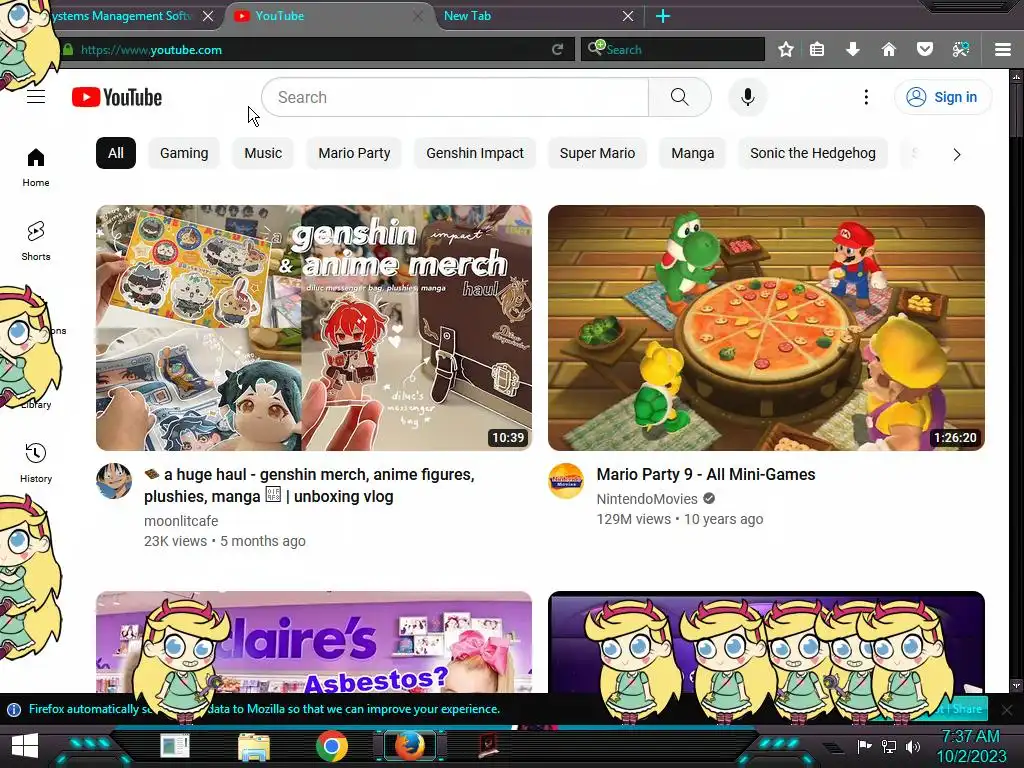
Task: Visit the moonlitcafe channel link
Action: (181, 521)
